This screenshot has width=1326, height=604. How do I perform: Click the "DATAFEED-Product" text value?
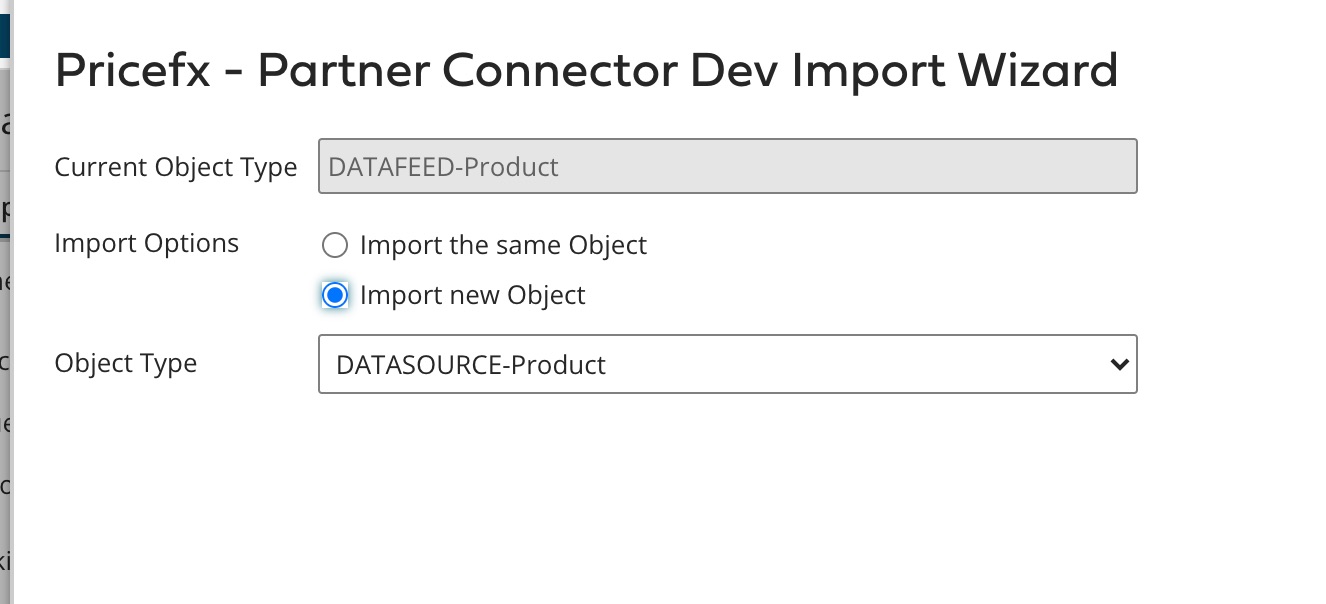443,167
